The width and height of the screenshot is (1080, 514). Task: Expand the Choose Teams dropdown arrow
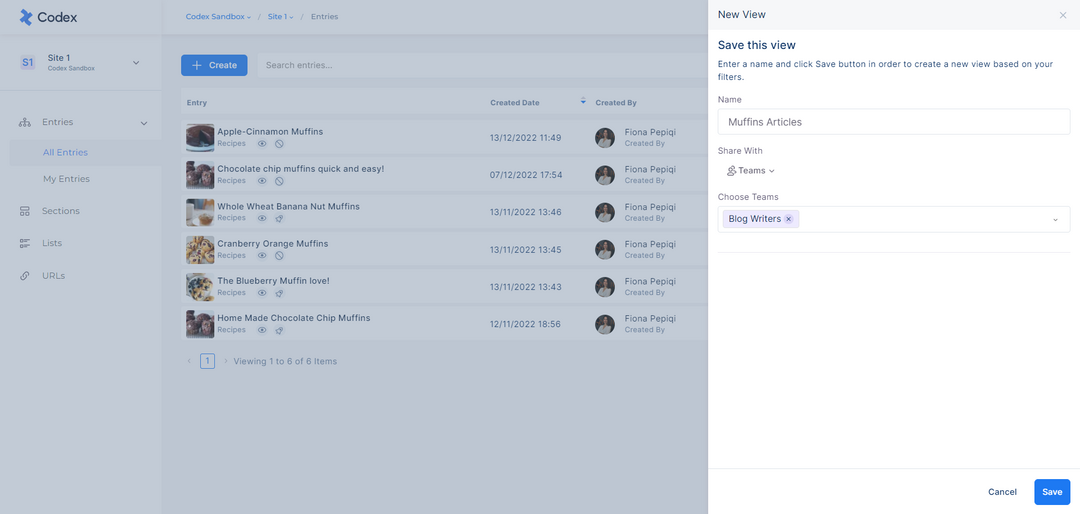pos(1055,220)
